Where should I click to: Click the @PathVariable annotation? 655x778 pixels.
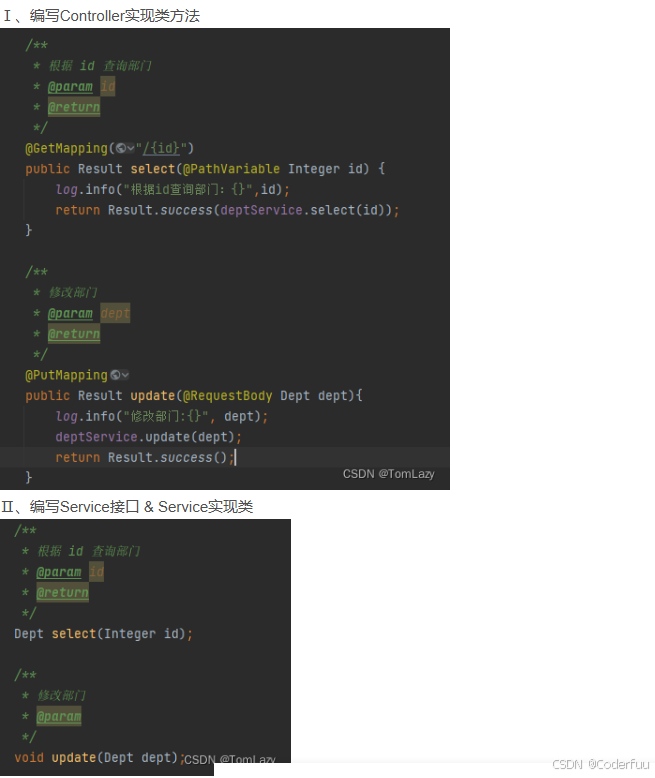coord(231,169)
